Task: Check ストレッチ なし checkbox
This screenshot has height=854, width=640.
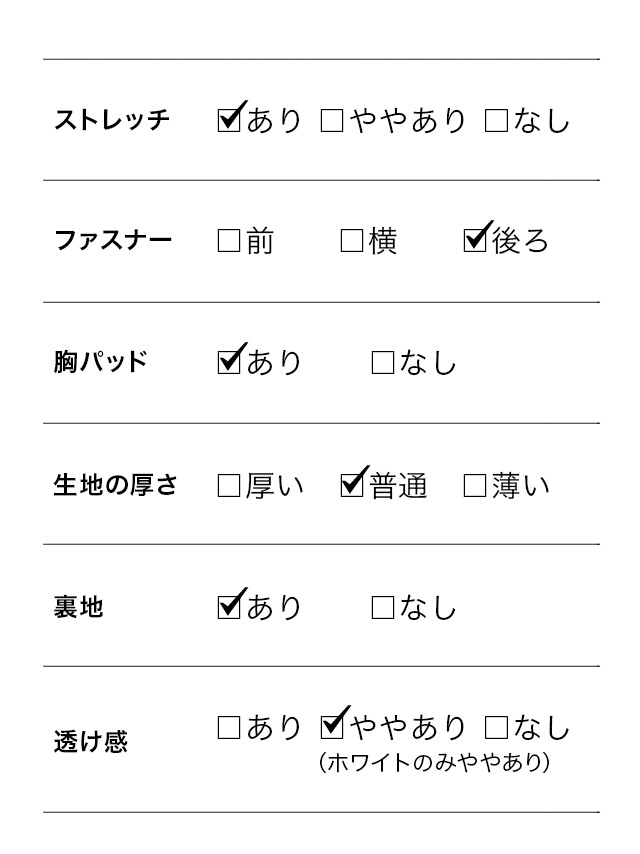Action: [497, 121]
